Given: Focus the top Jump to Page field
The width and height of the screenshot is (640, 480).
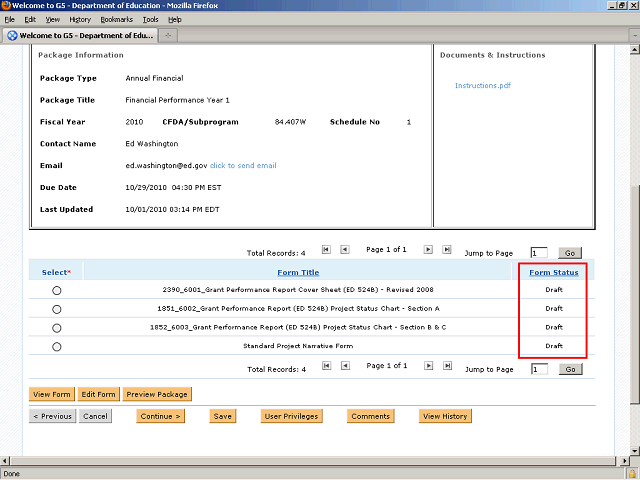Looking at the screenshot, I should coord(539,253).
